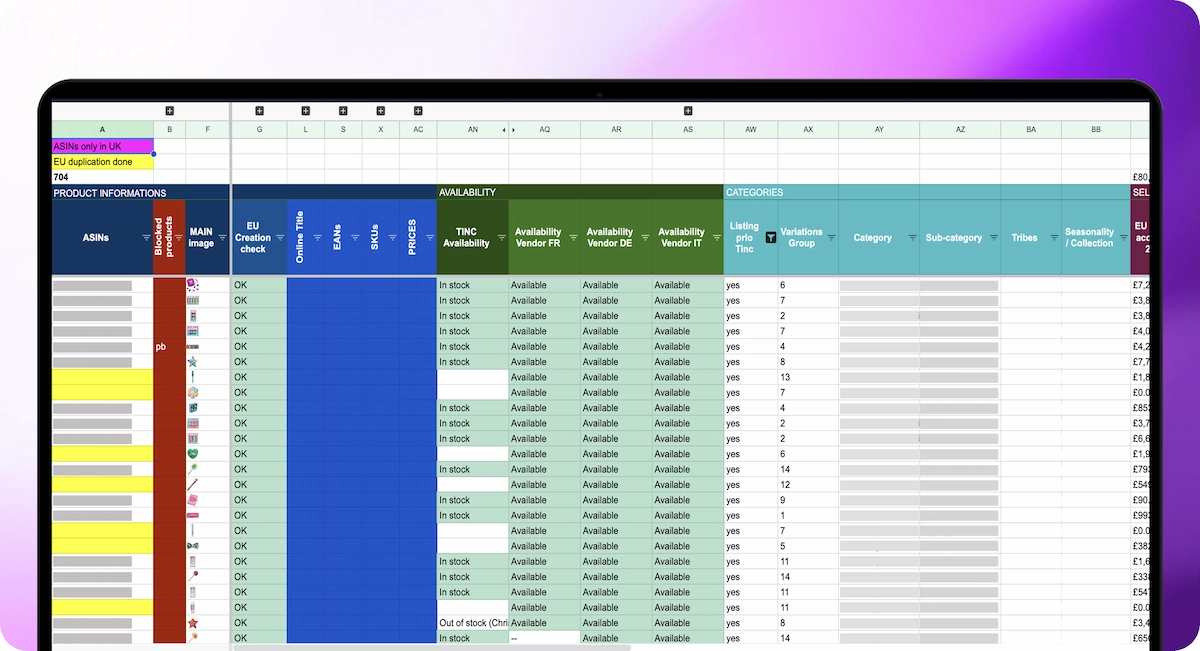Screen dimensions: 1200x651
Task: Open the EU Creation check filter icon
Action: [x=279, y=238]
